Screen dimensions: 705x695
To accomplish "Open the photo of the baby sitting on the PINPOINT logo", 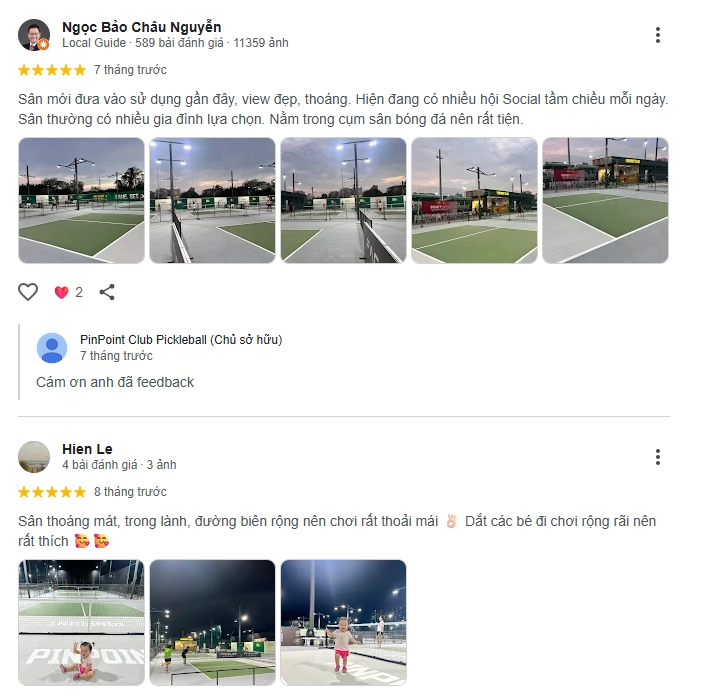I will click(81, 623).
